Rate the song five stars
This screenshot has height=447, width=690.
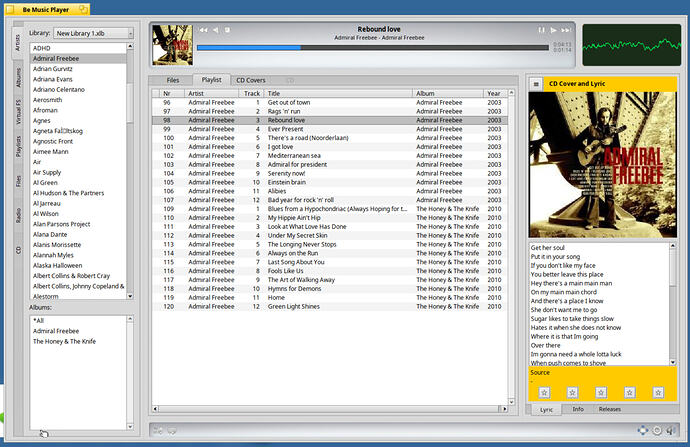658,392
